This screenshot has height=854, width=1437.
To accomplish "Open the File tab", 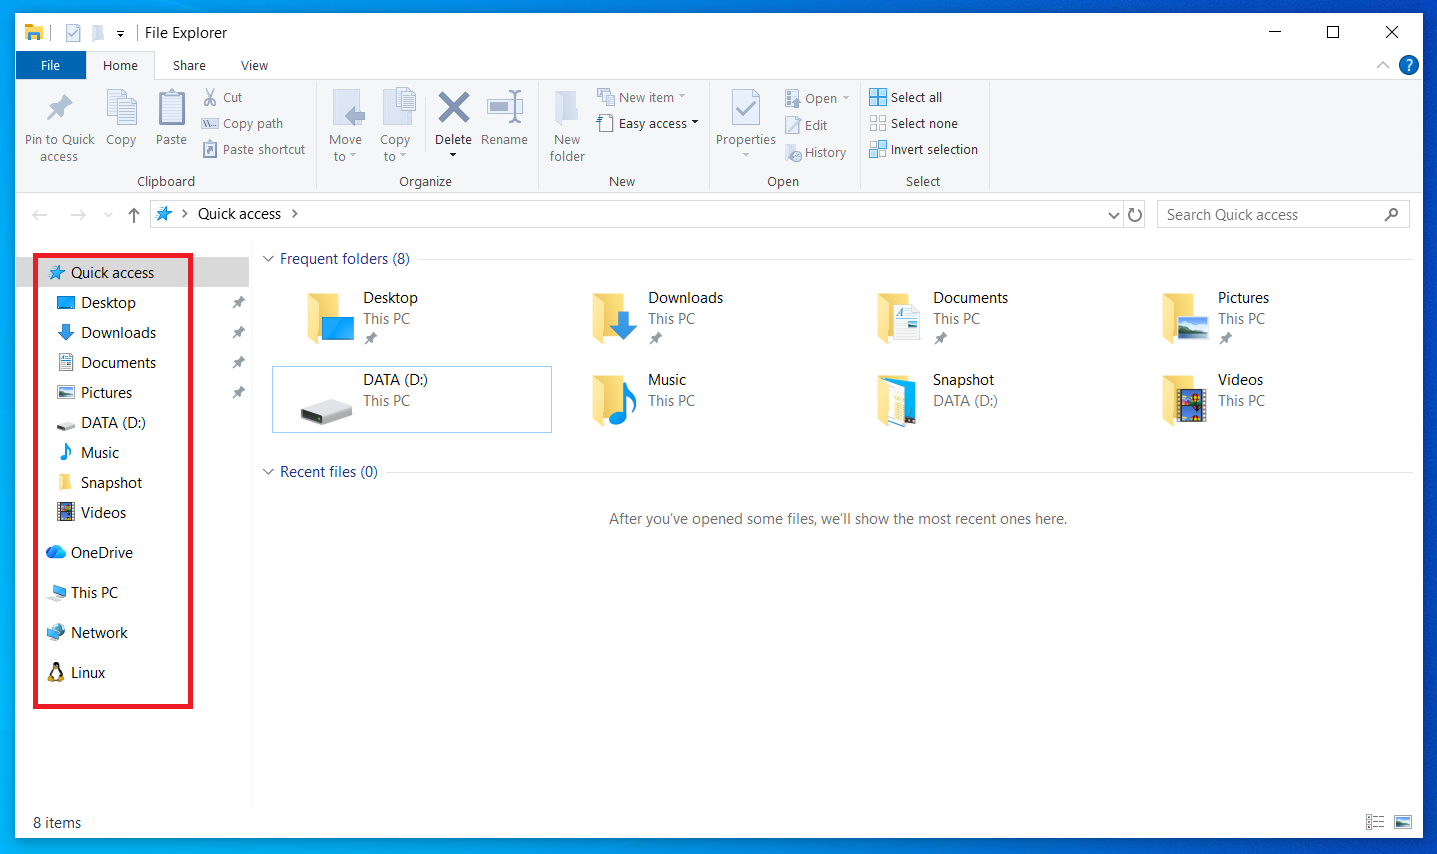I will click(50, 65).
